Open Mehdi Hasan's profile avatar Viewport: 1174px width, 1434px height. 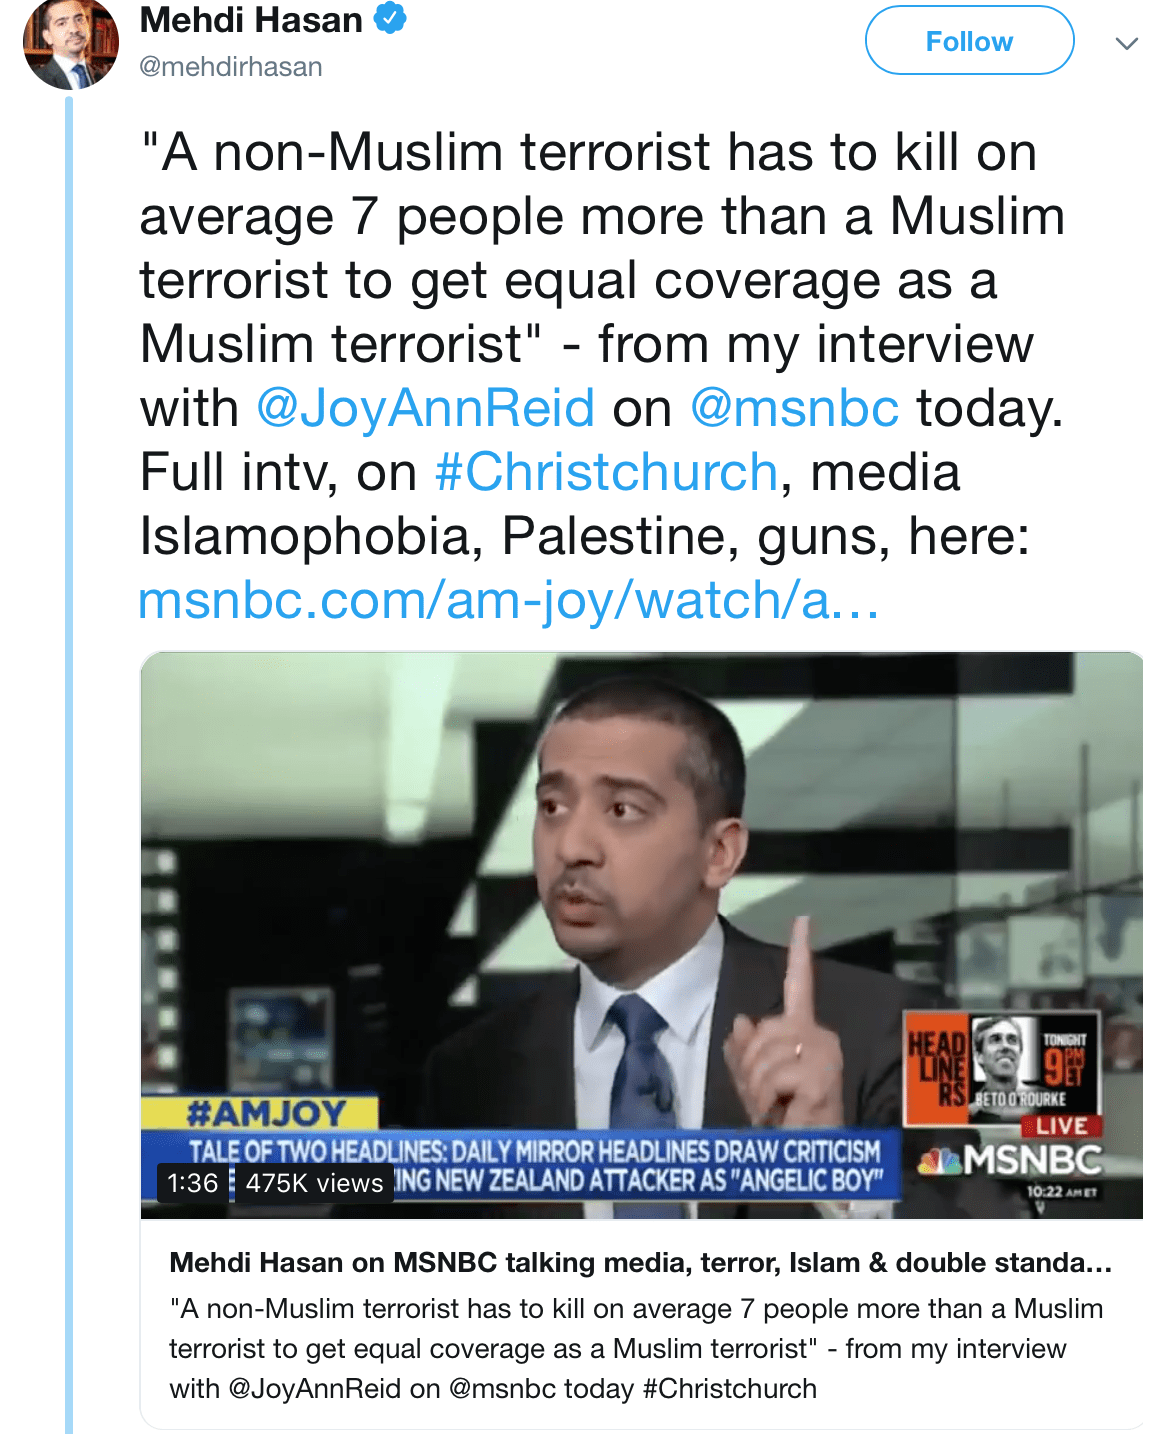click(x=71, y=43)
